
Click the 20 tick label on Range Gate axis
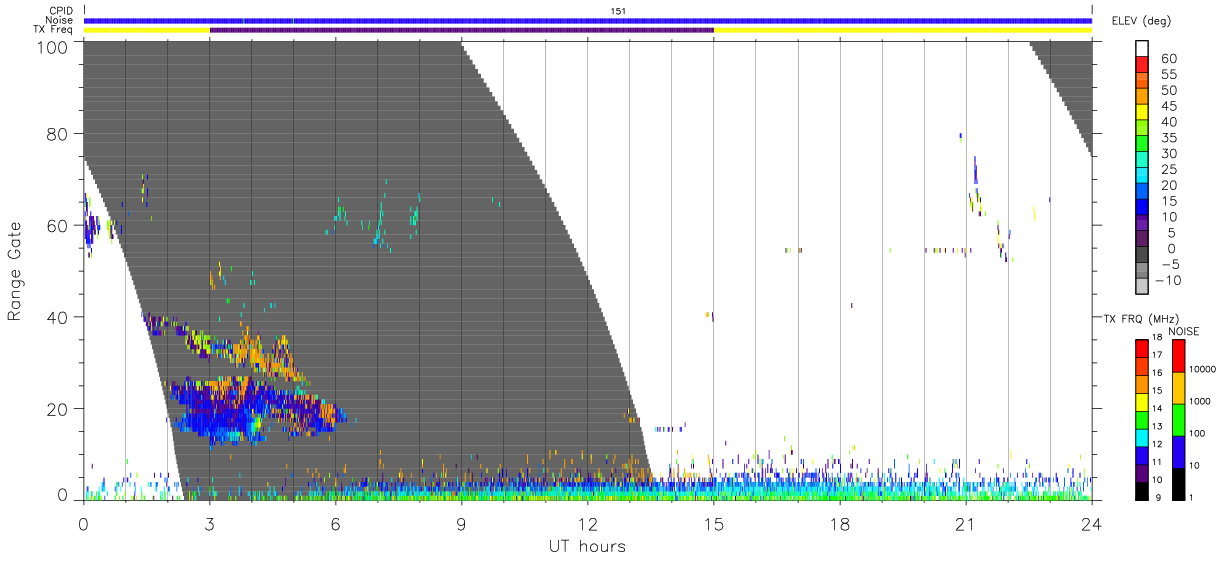tap(58, 409)
